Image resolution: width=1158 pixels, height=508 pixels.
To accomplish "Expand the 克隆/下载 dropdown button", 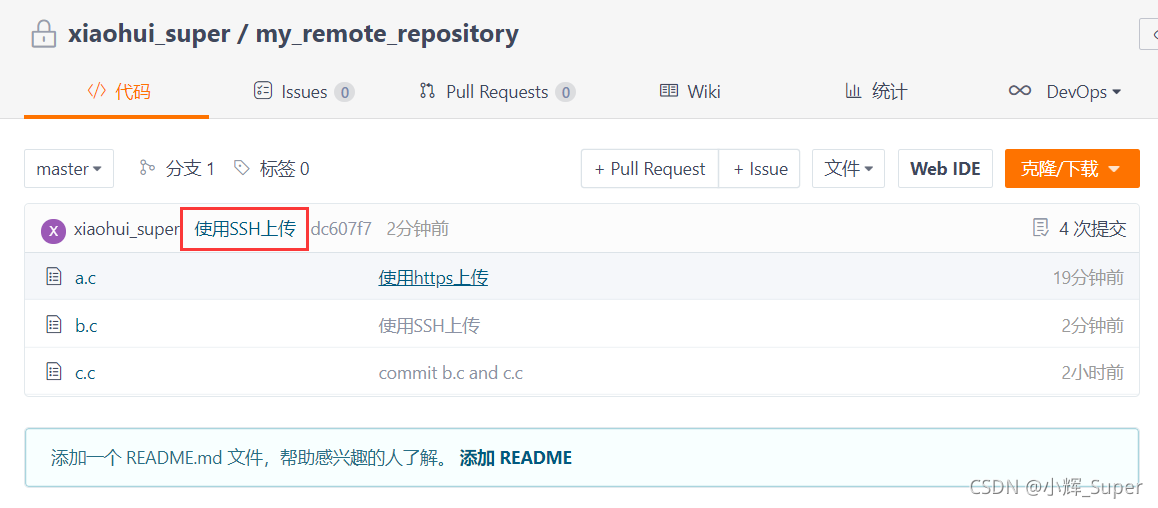I will 1072,168.
